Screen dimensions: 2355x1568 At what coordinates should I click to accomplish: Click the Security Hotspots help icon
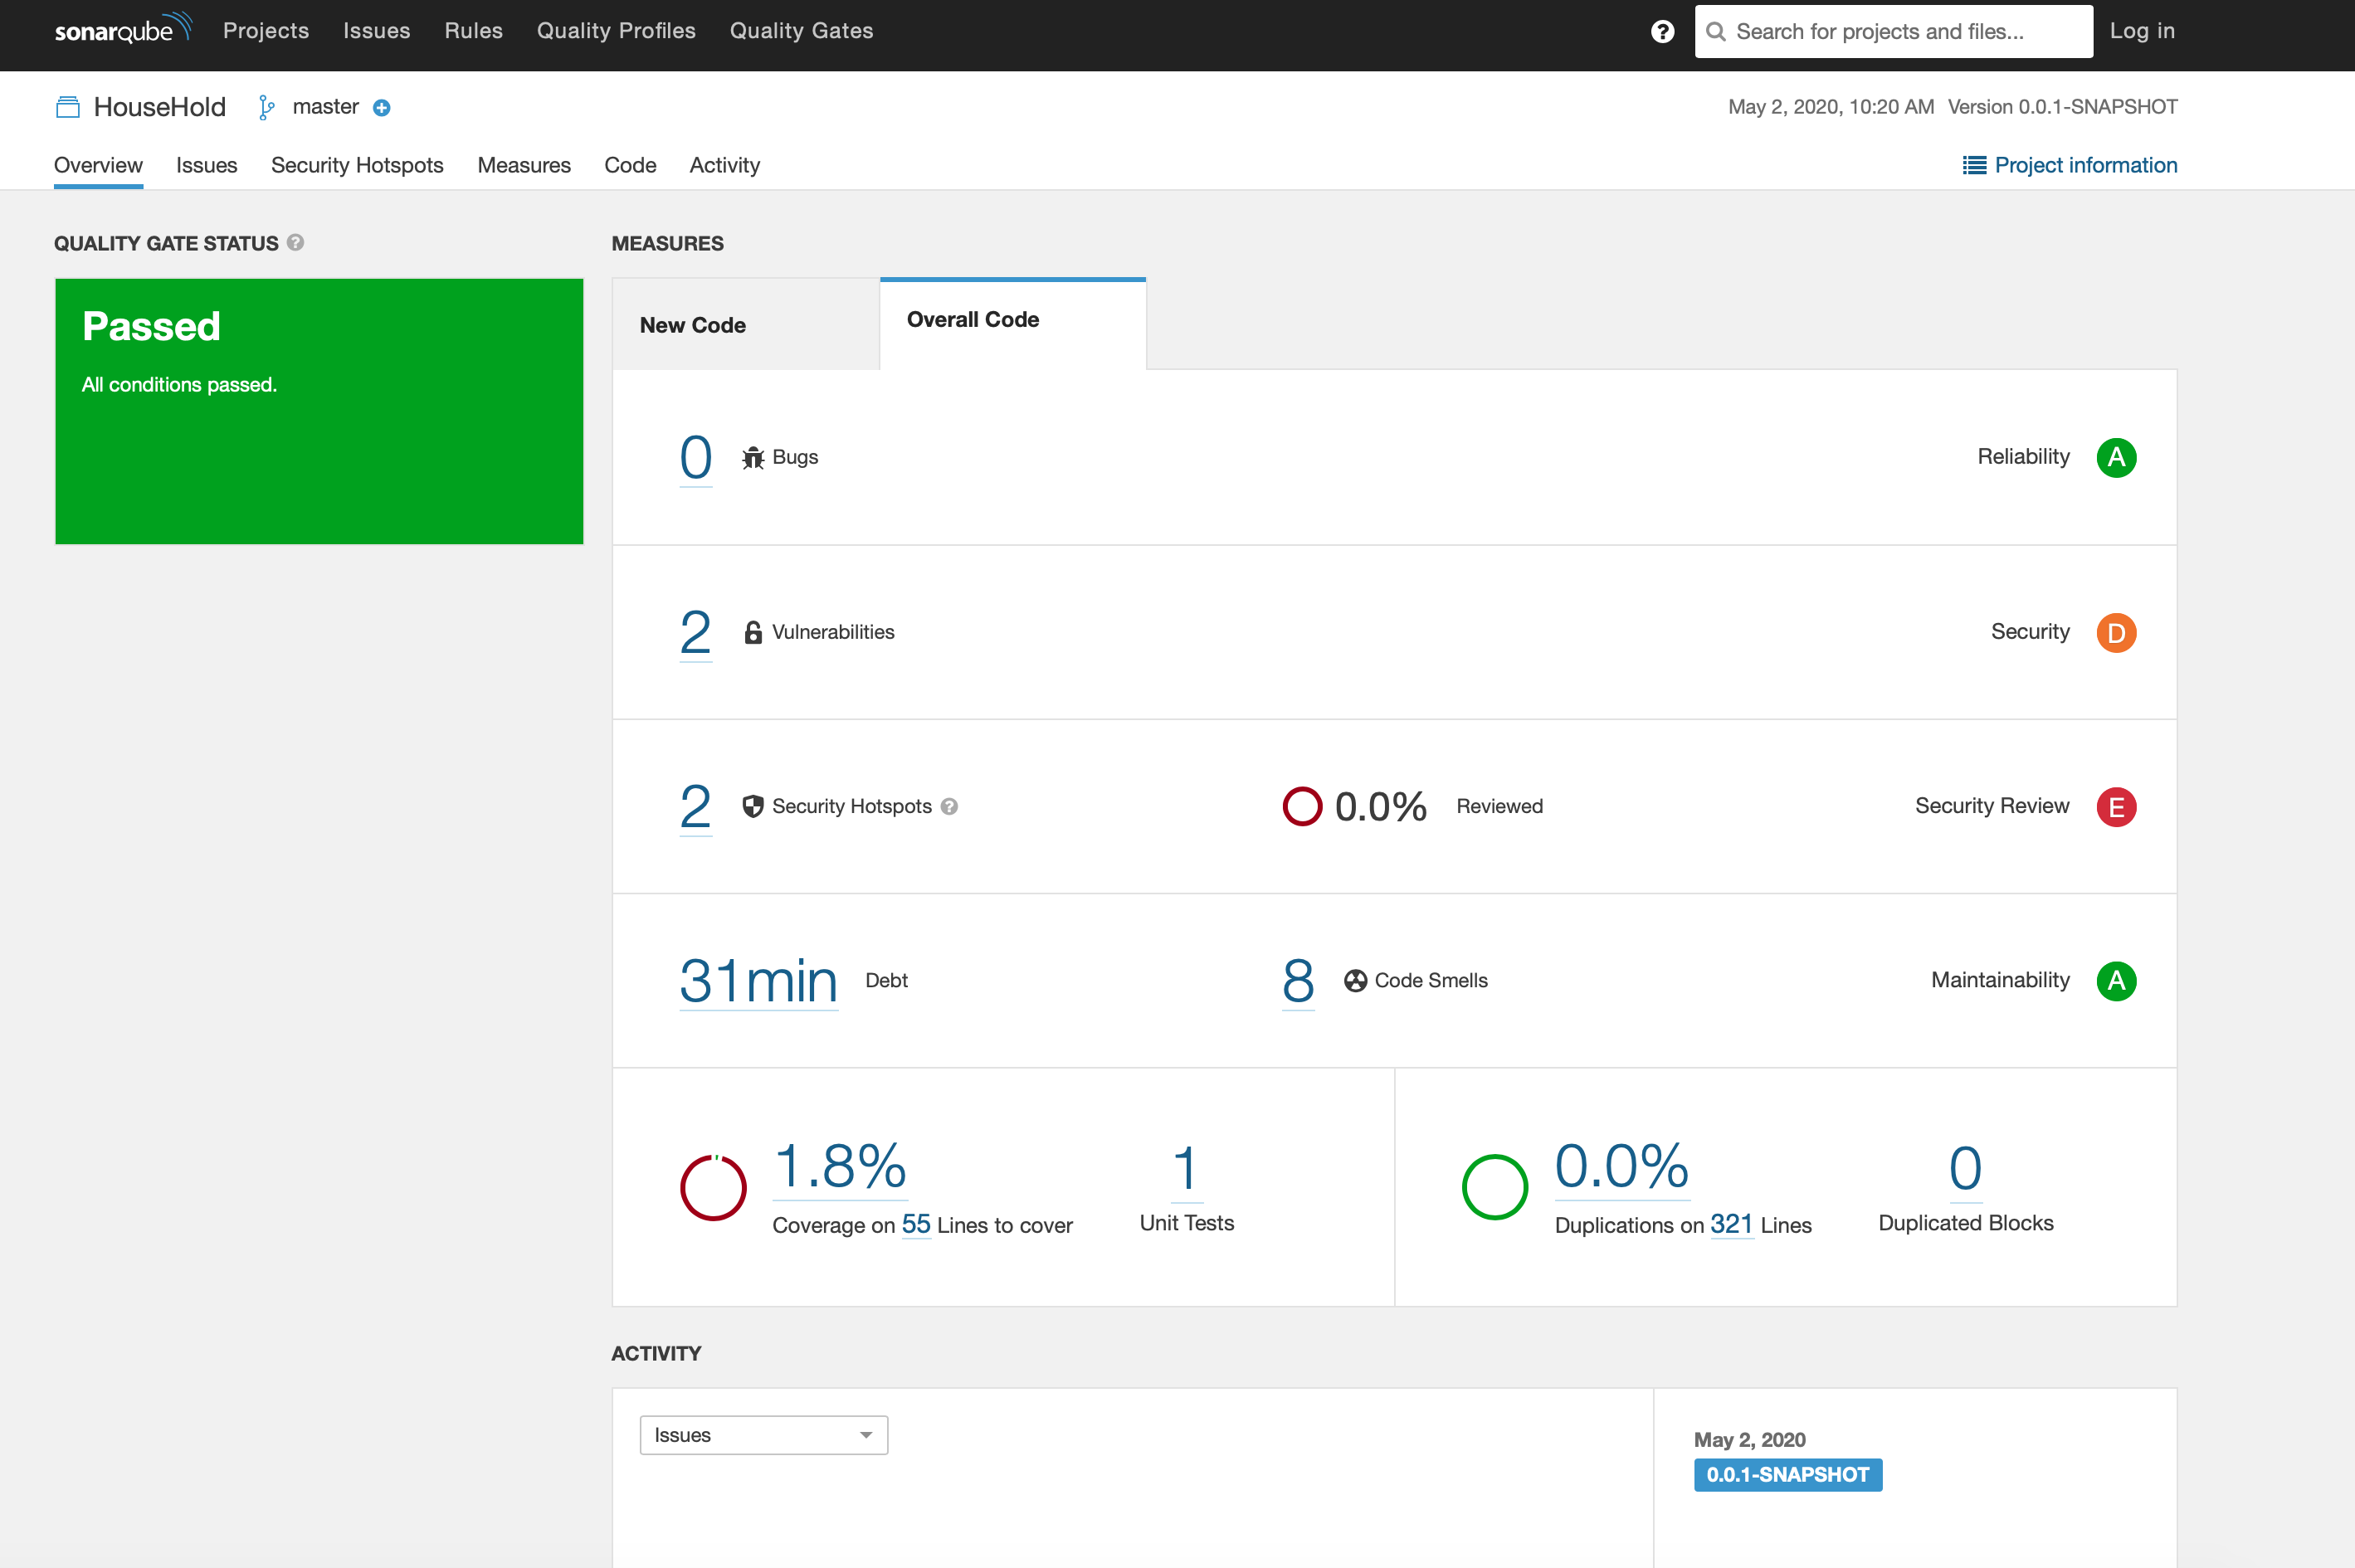[x=949, y=807]
